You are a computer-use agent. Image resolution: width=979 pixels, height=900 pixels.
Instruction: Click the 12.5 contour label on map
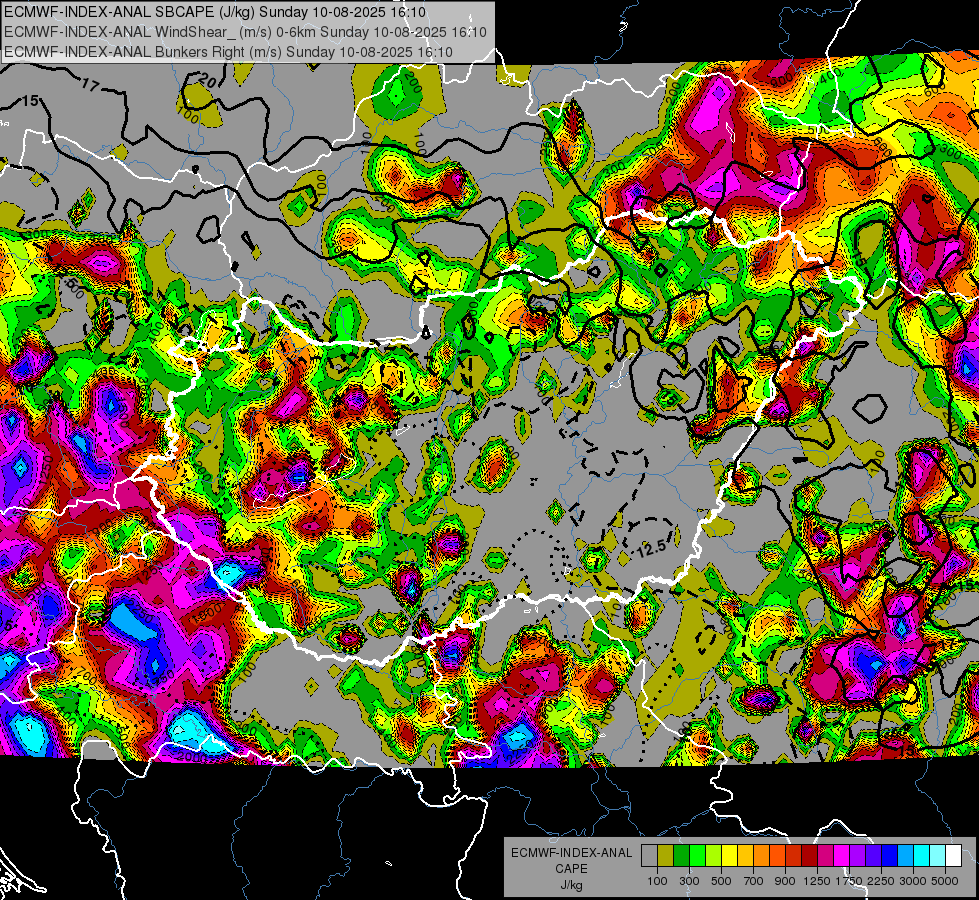pyautogui.click(x=651, y=549)
